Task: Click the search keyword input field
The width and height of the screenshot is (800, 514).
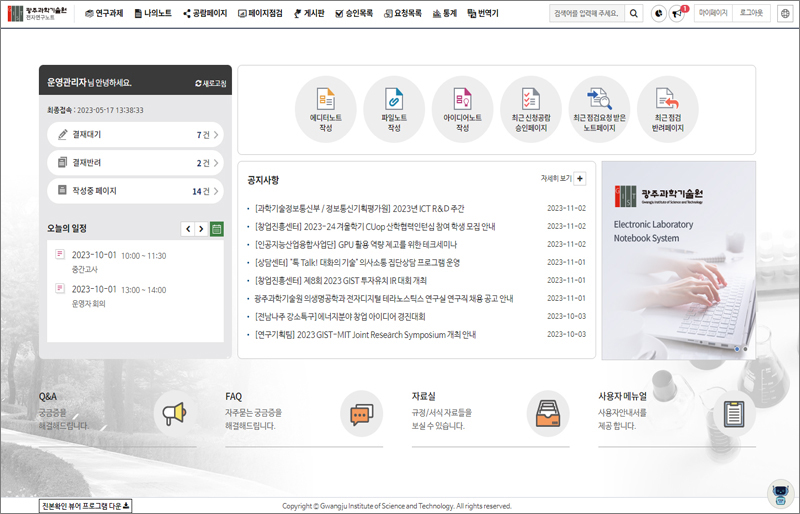Action: tap(587, 13)
